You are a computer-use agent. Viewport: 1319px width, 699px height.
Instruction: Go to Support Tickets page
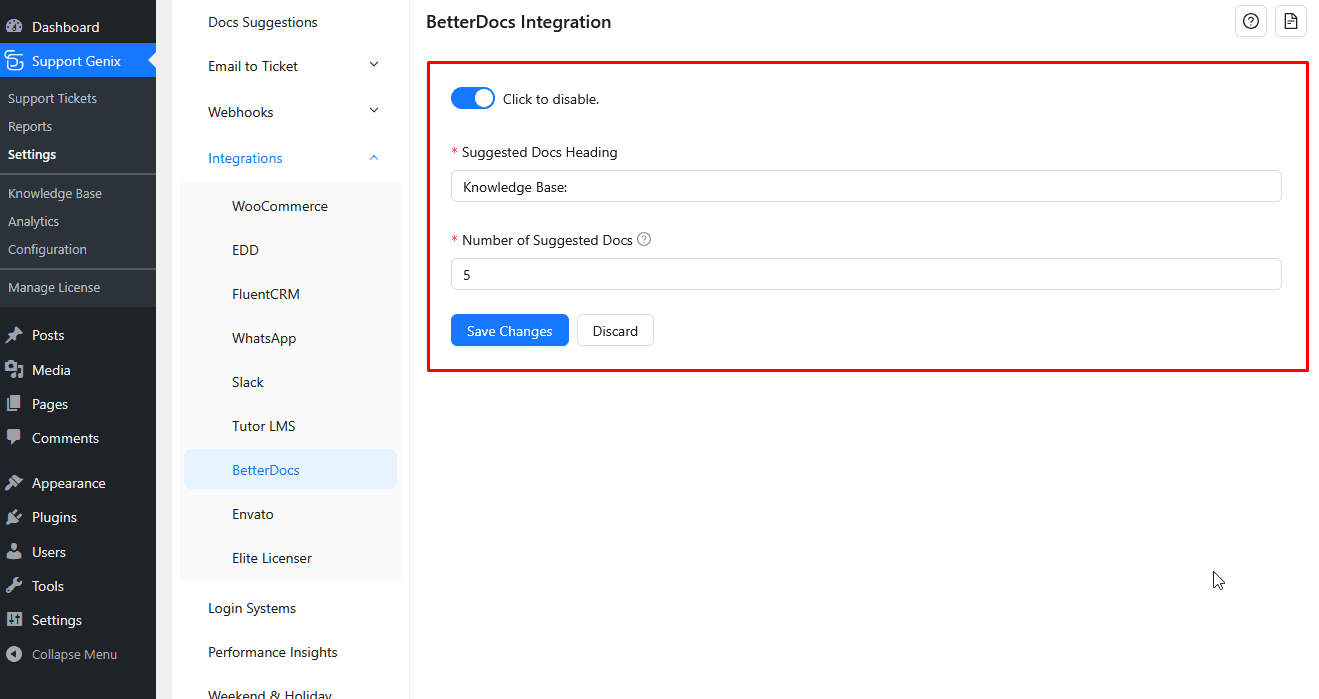point(52,98)
